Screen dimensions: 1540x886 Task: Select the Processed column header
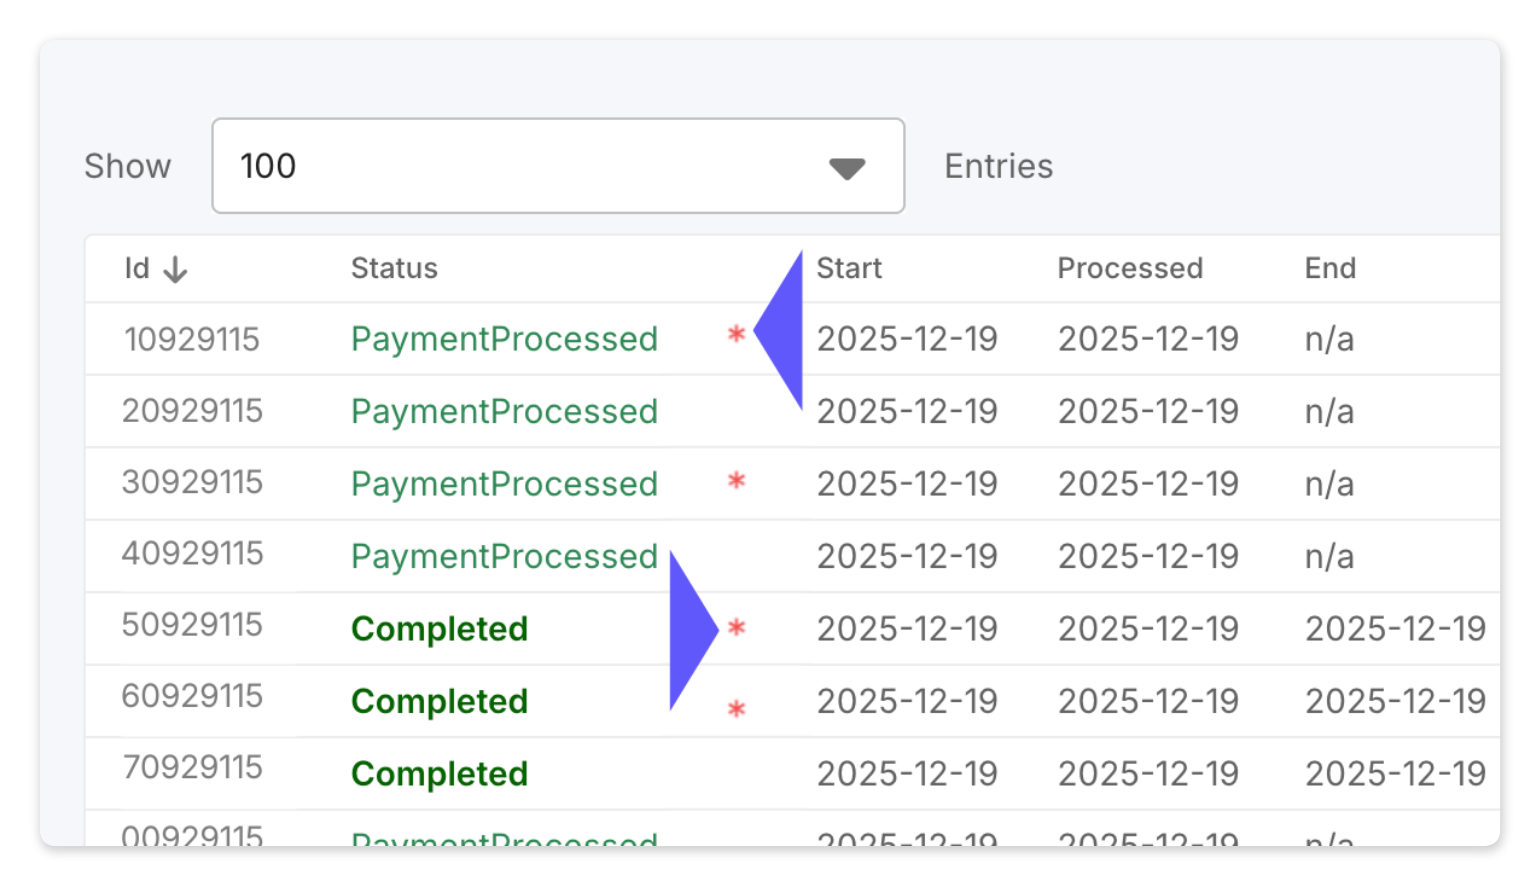[x=1130, y=268]
